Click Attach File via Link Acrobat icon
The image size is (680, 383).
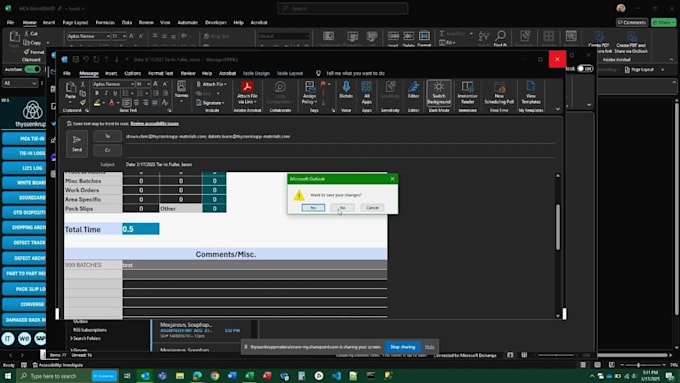(x=247, y=92)
